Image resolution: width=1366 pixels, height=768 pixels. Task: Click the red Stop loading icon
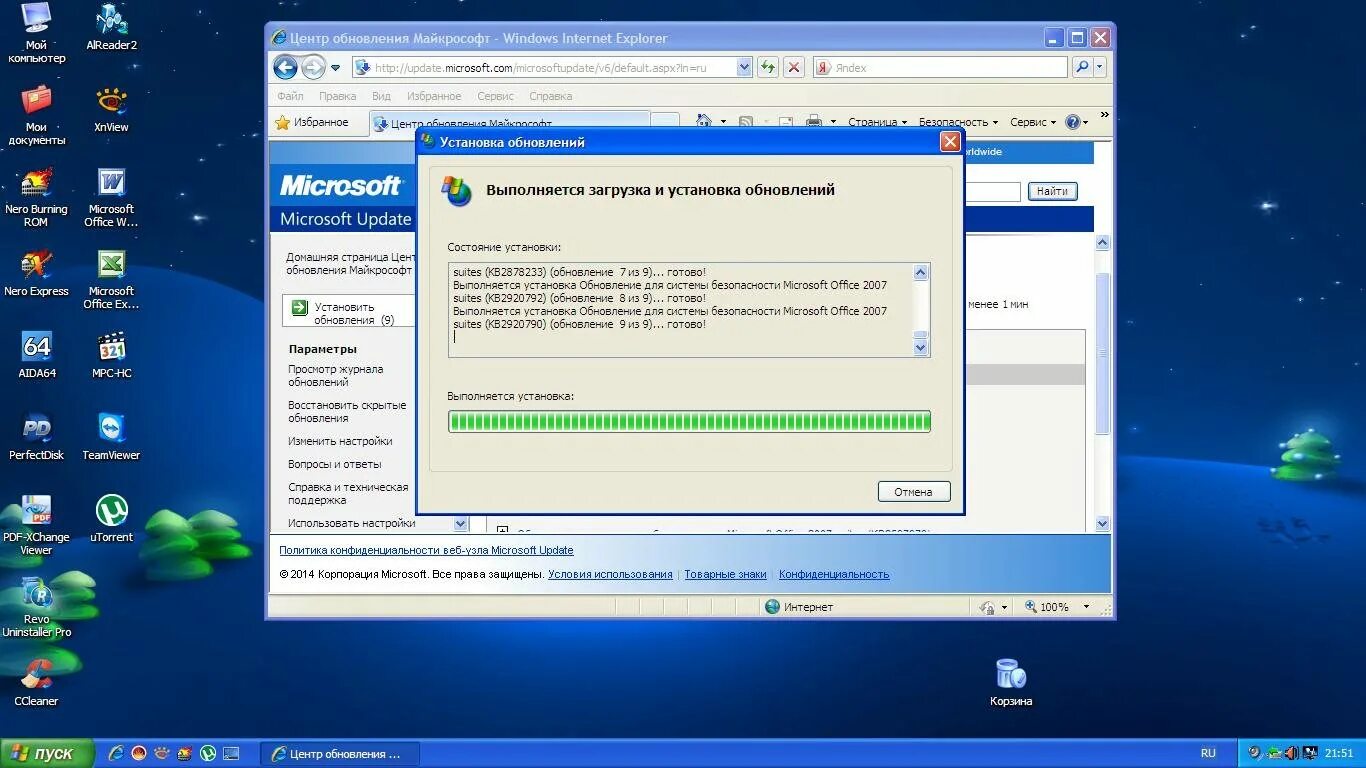pyautogui.click(x=794, y=67)
